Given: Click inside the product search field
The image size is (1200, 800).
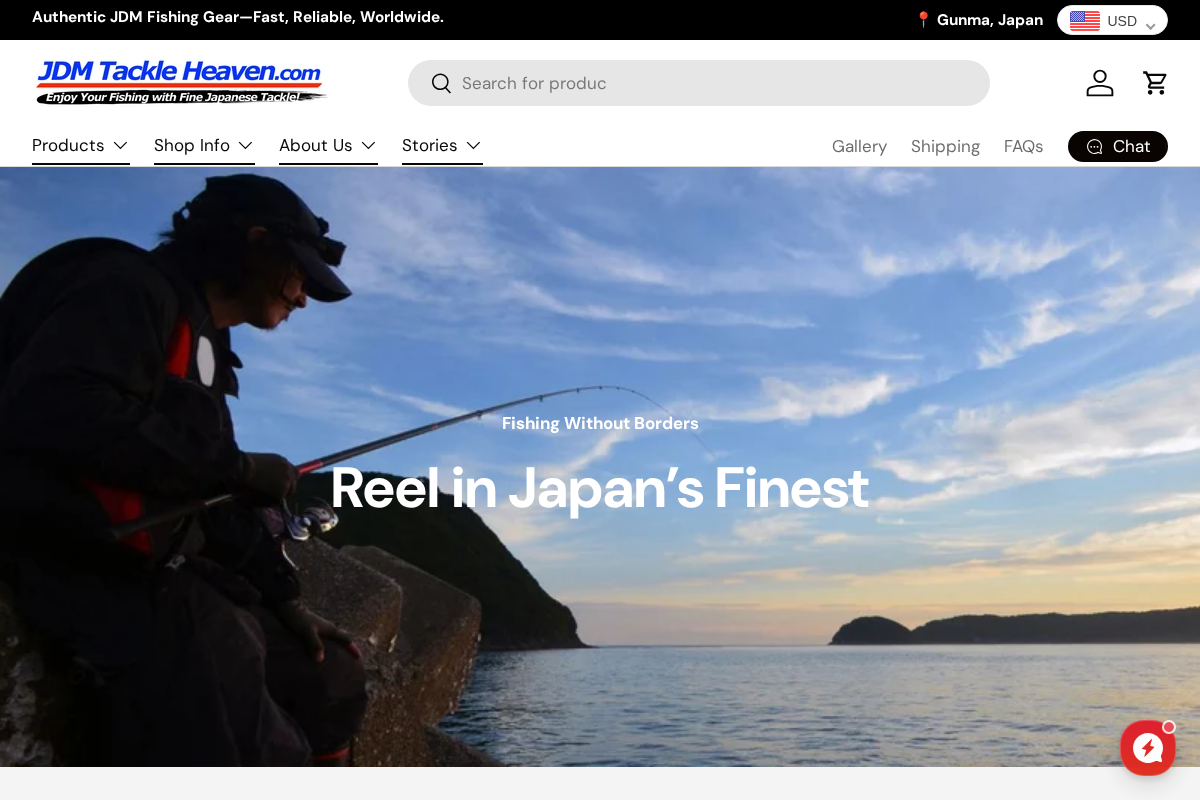Looking at the screenshot, I should point(700,83).
